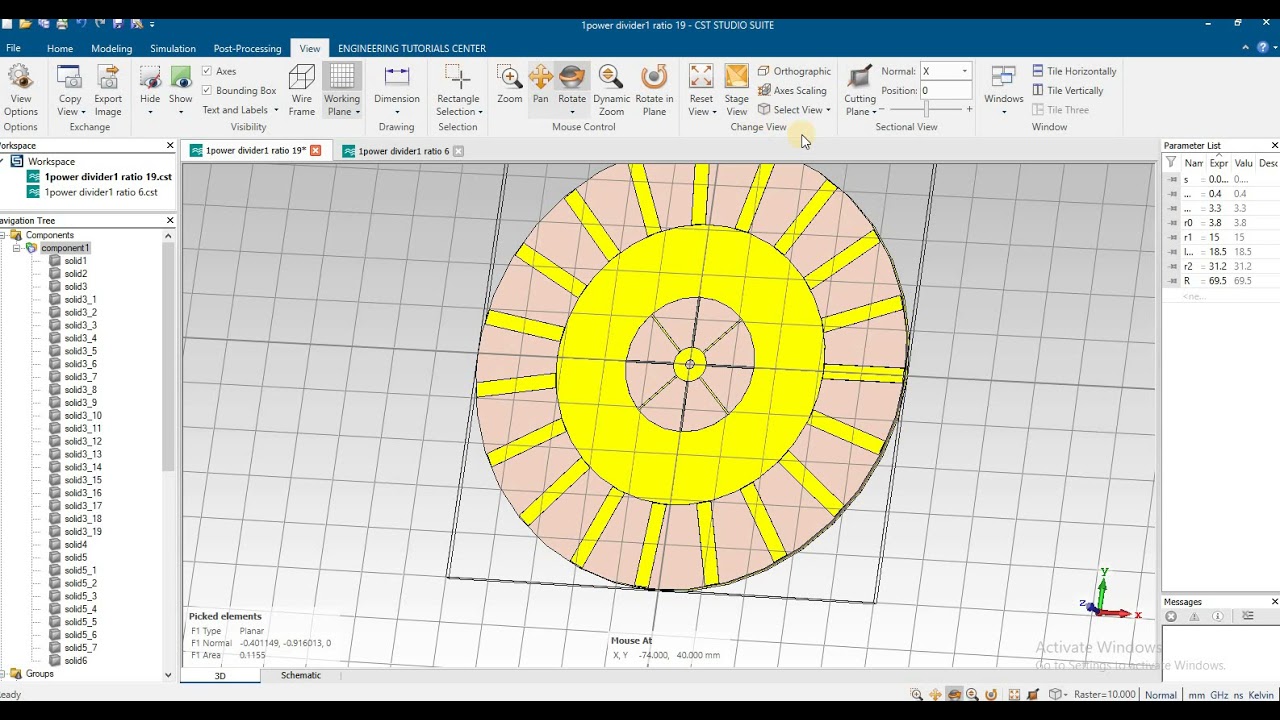Click the Parameter List filter icon
Image resolution: width=1280 pixels, height=720 pixels.
tap(1171, 163)
